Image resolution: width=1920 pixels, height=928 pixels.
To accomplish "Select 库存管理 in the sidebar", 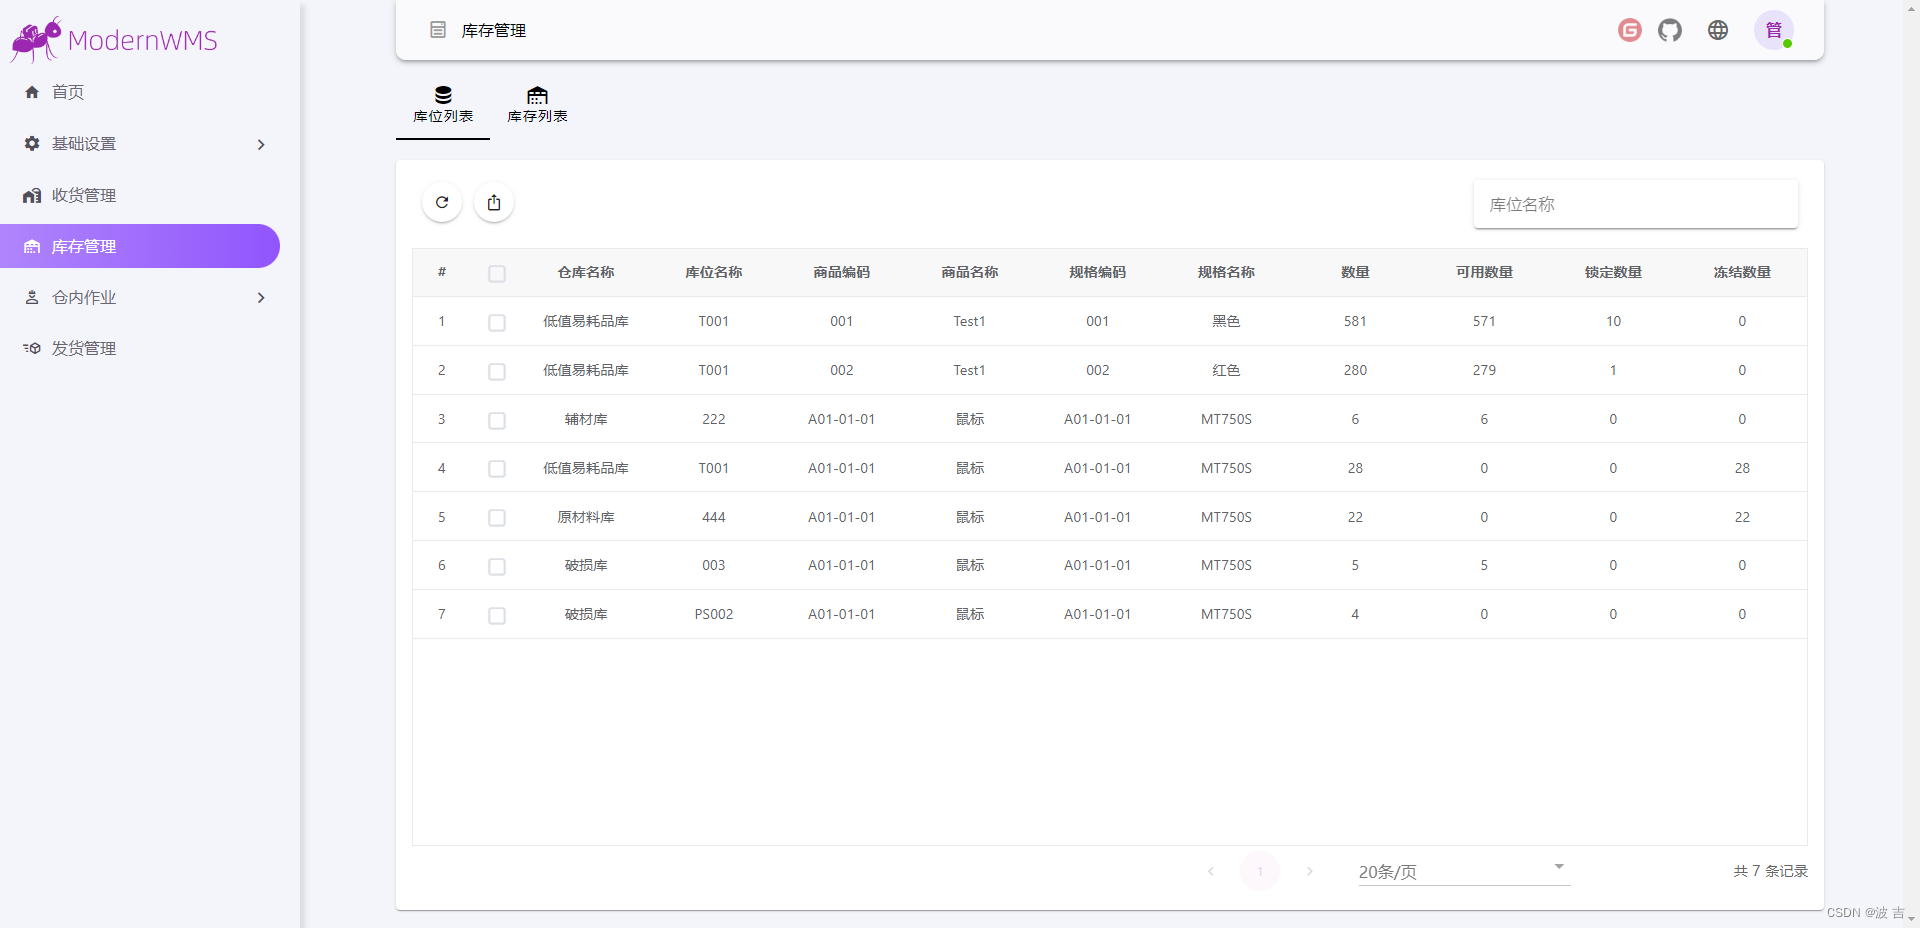I will pyautogui.click(x=140, y=246).
